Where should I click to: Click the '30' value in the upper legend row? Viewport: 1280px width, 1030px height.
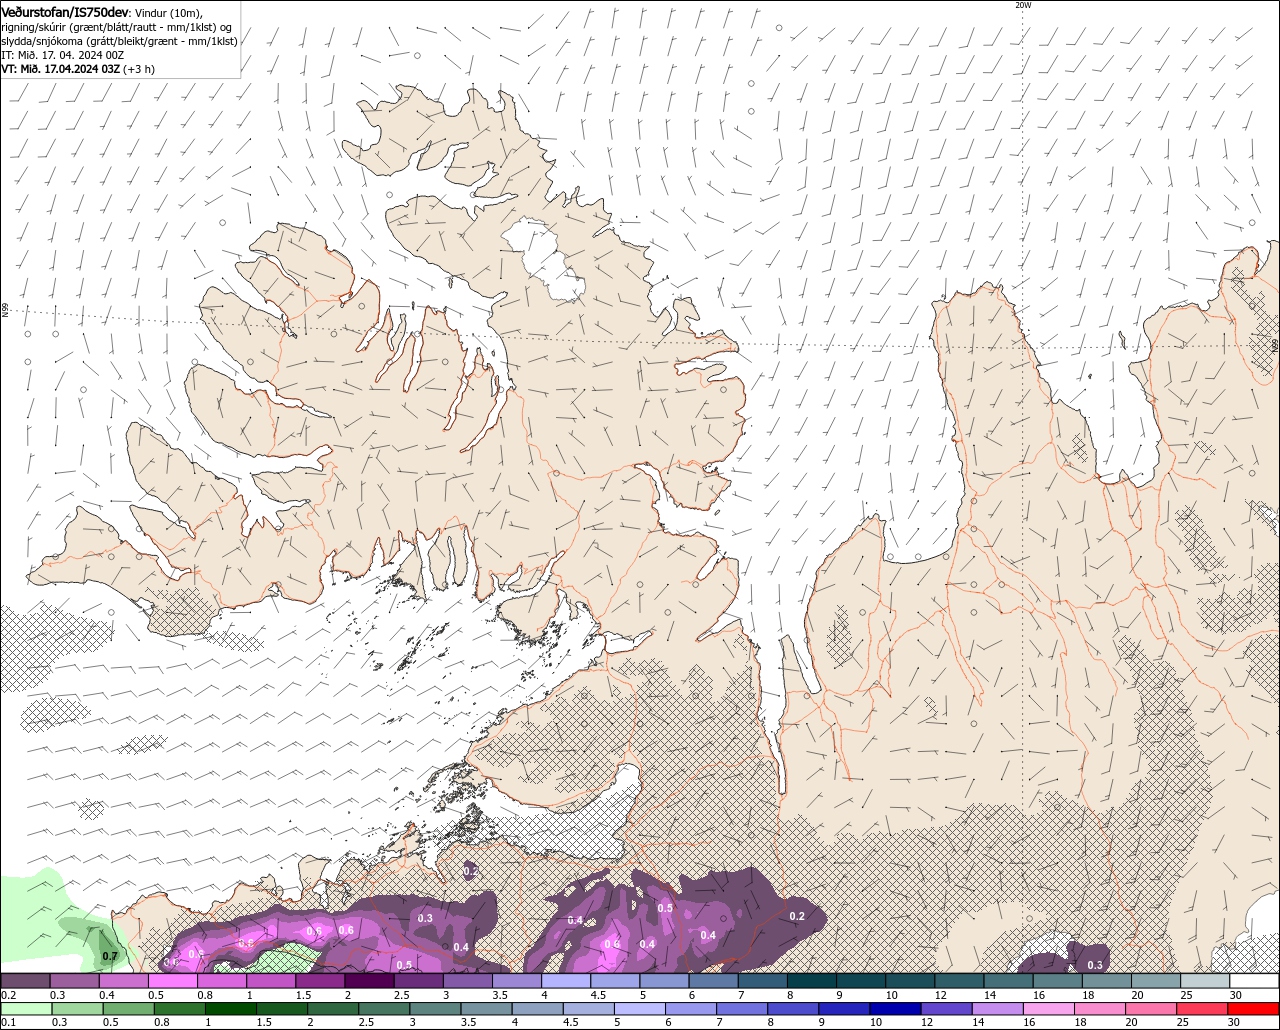point(1235,995)
